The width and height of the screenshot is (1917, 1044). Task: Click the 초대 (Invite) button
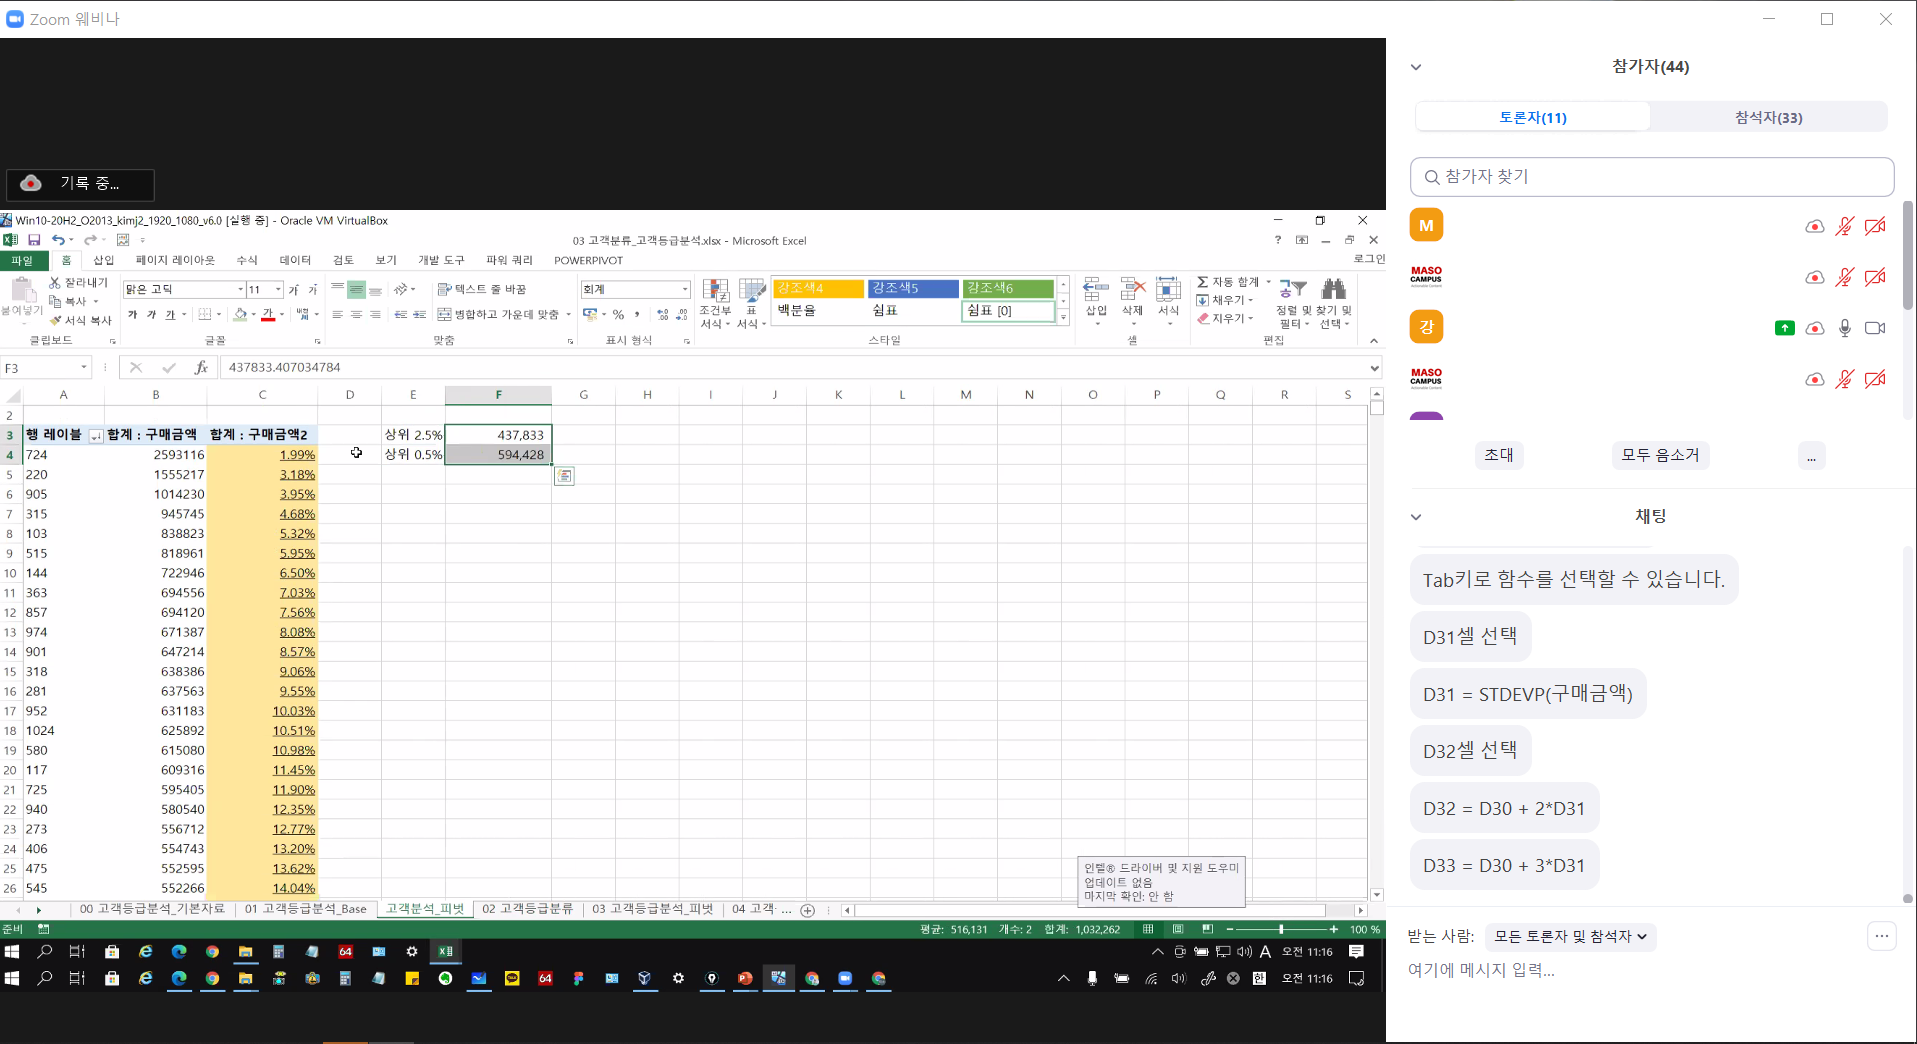pyautogui.click(x=1498, y=455)
